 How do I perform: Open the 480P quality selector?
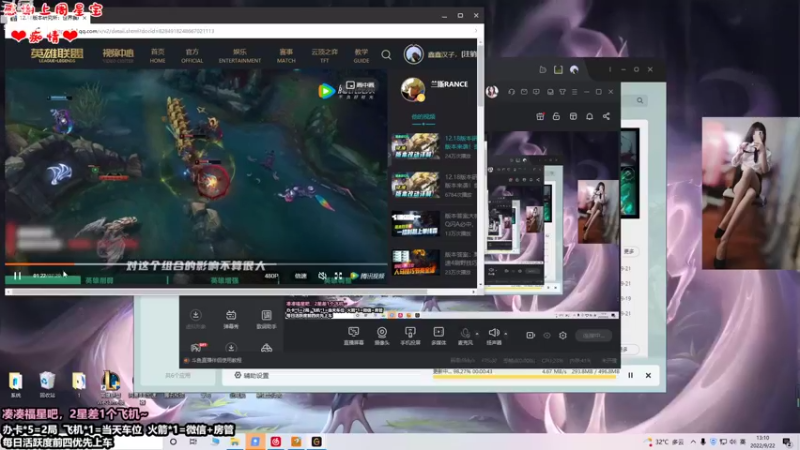click(271, 276)
